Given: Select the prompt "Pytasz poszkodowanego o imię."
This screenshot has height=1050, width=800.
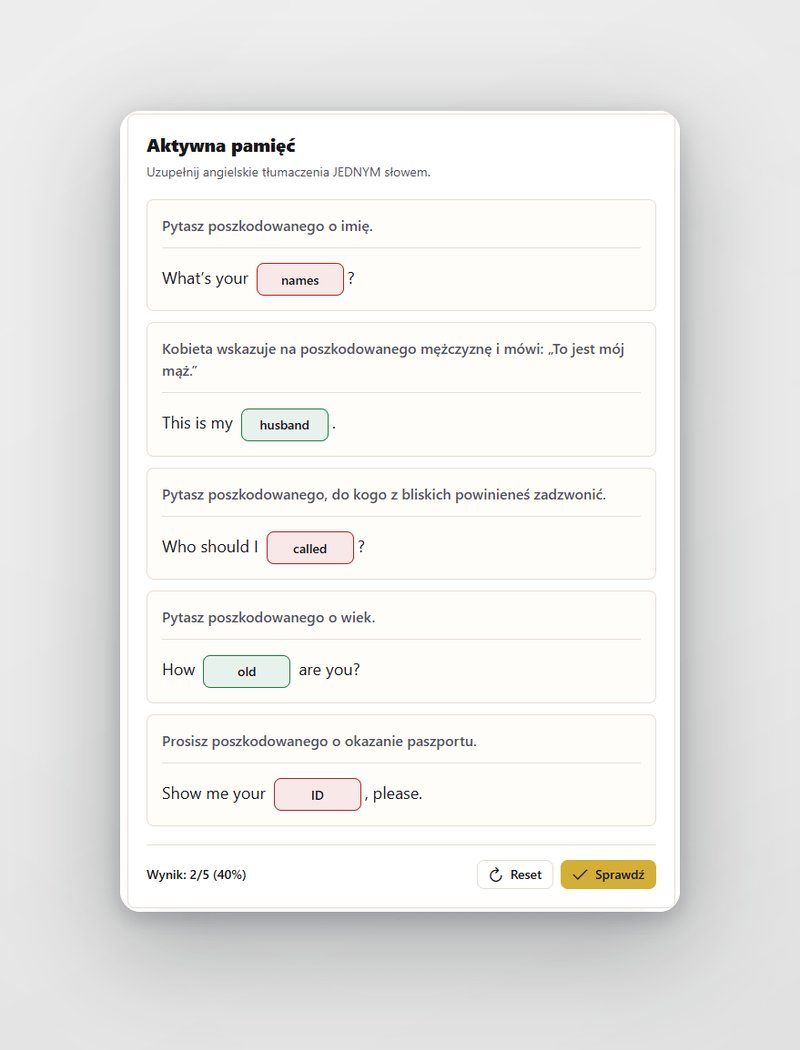Looking at the screenshot, I should [x=267, y=226].
